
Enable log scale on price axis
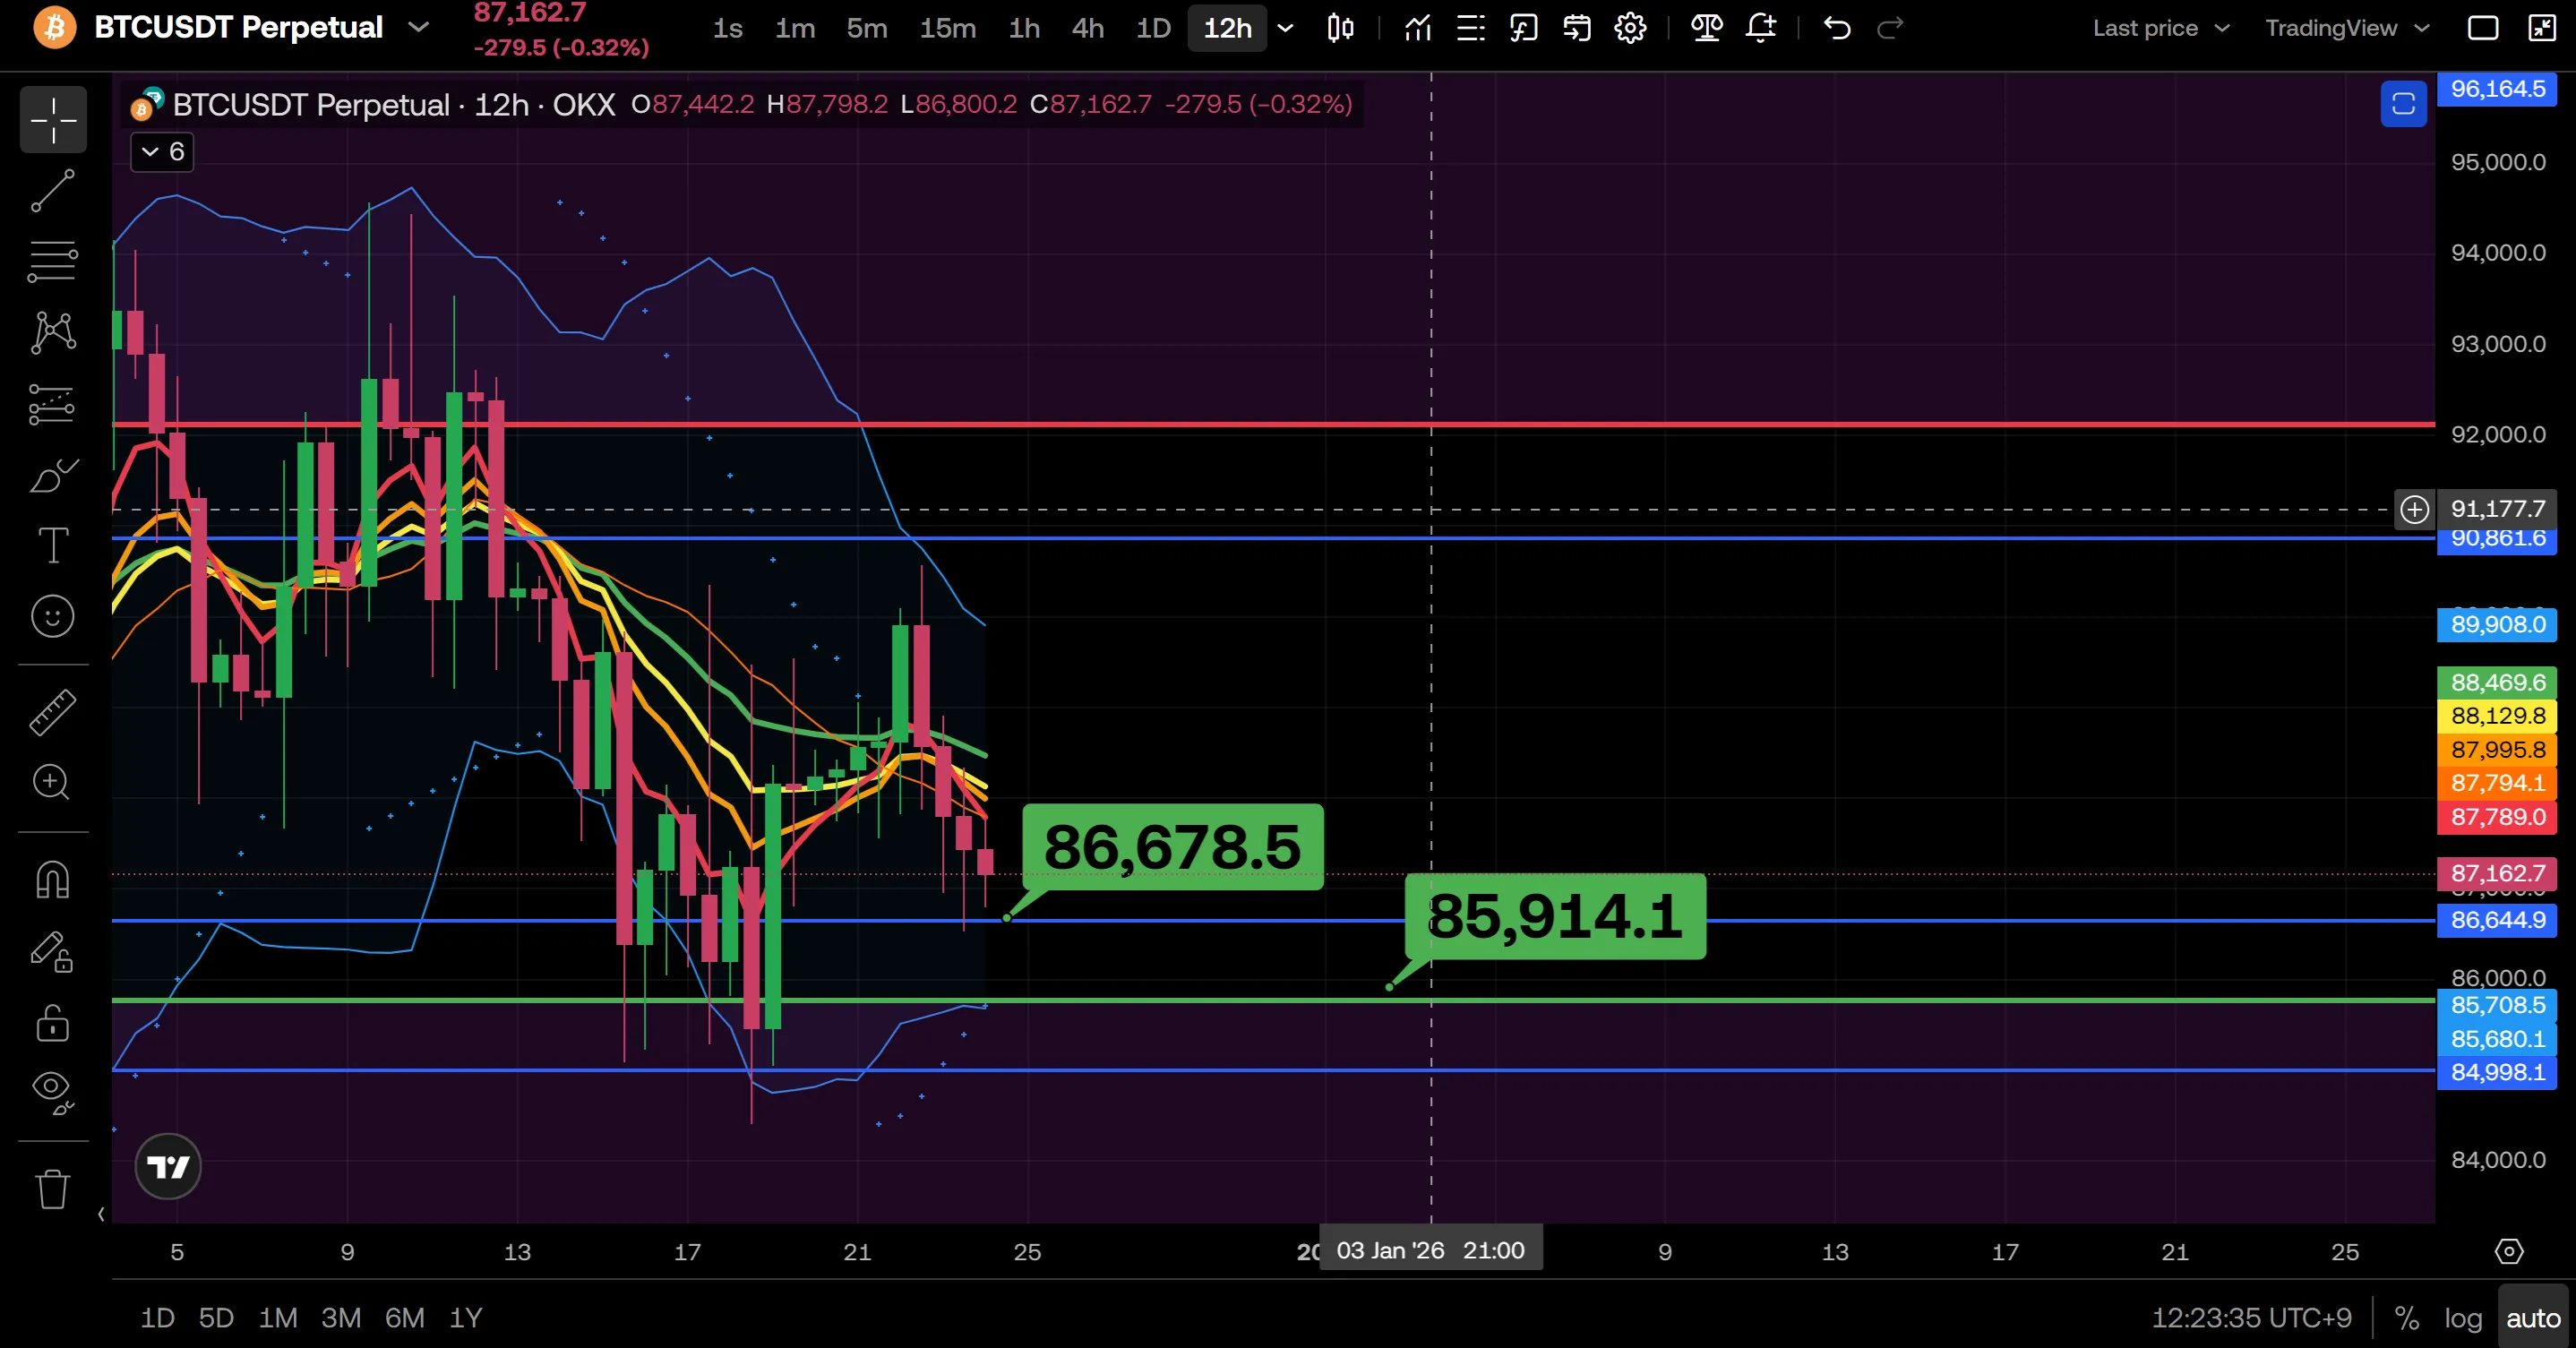(2463, 1318)
